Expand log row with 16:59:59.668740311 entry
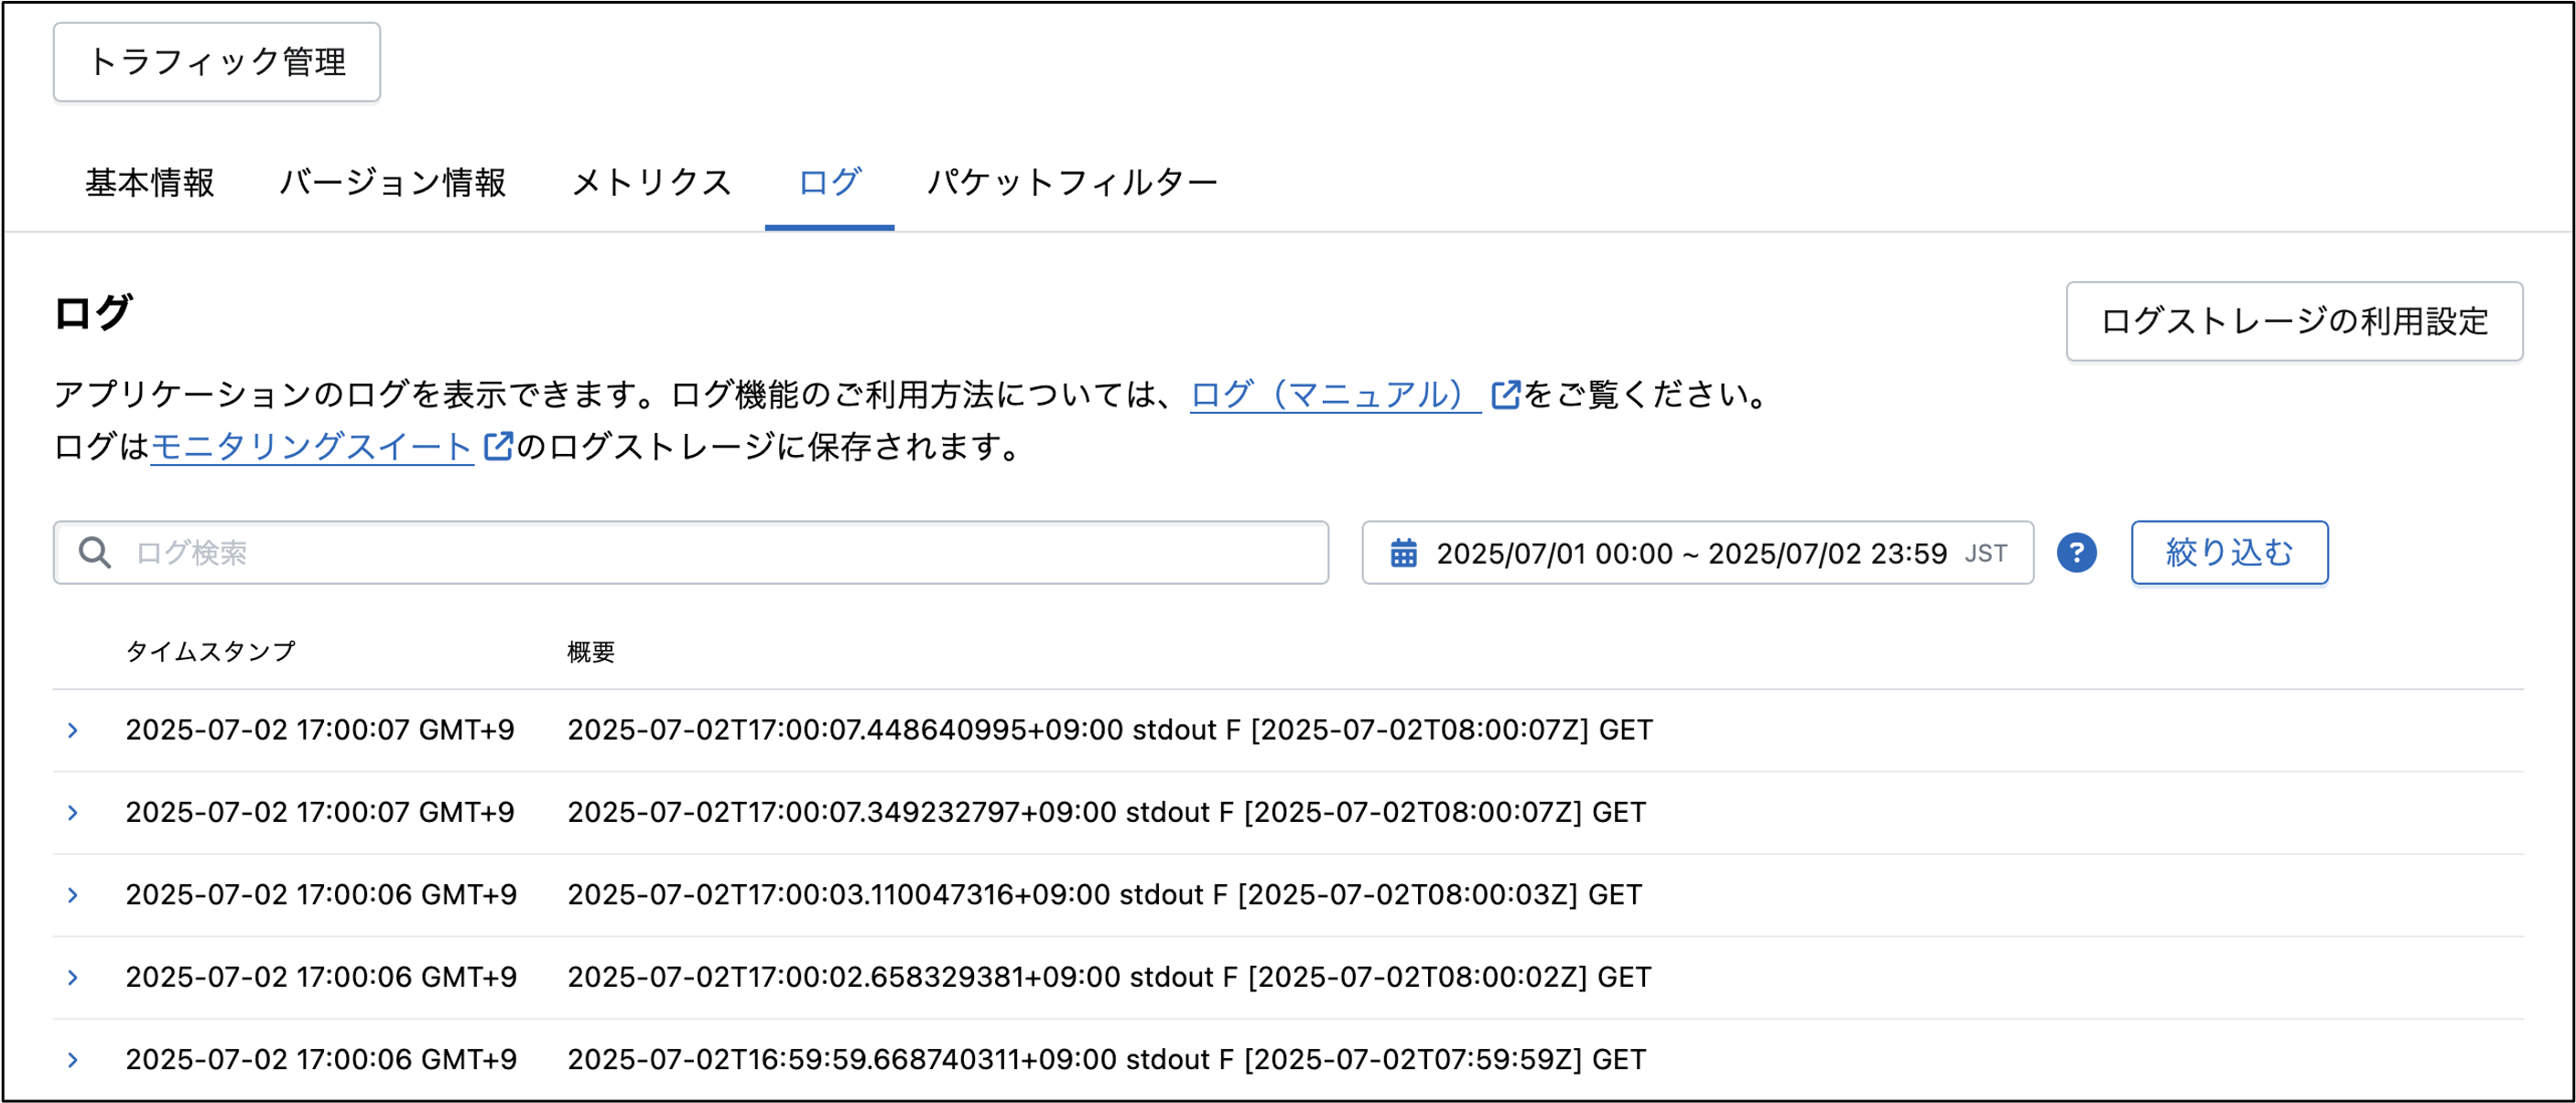 coord(73,1059)
